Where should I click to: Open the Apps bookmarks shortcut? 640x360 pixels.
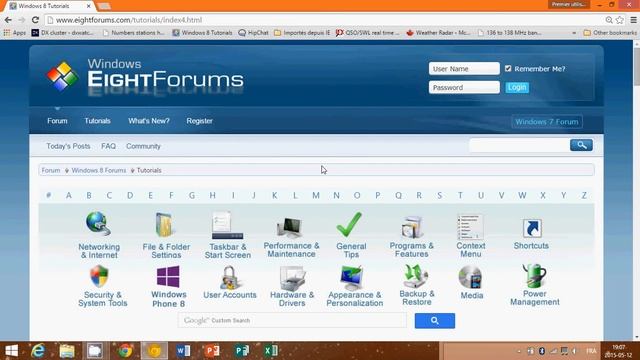15,33
